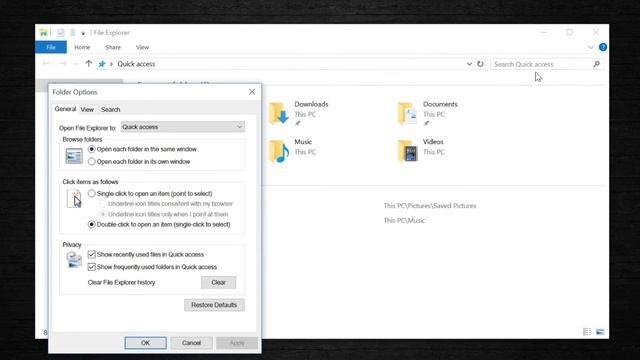Open the Home ribbon tab

click(82, 47)
